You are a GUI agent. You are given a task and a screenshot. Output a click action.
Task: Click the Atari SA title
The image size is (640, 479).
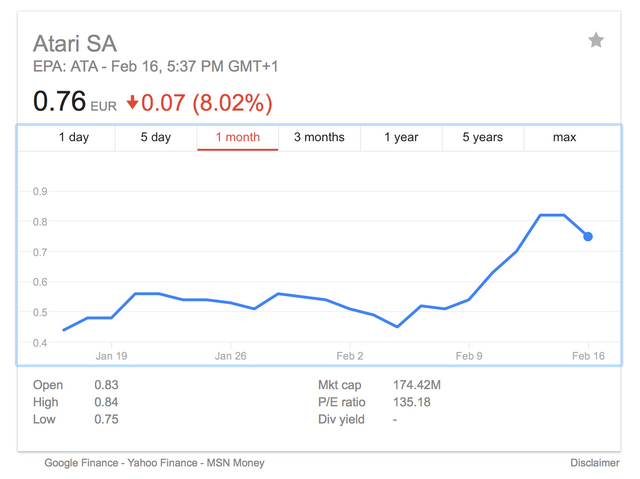point(75,43)
